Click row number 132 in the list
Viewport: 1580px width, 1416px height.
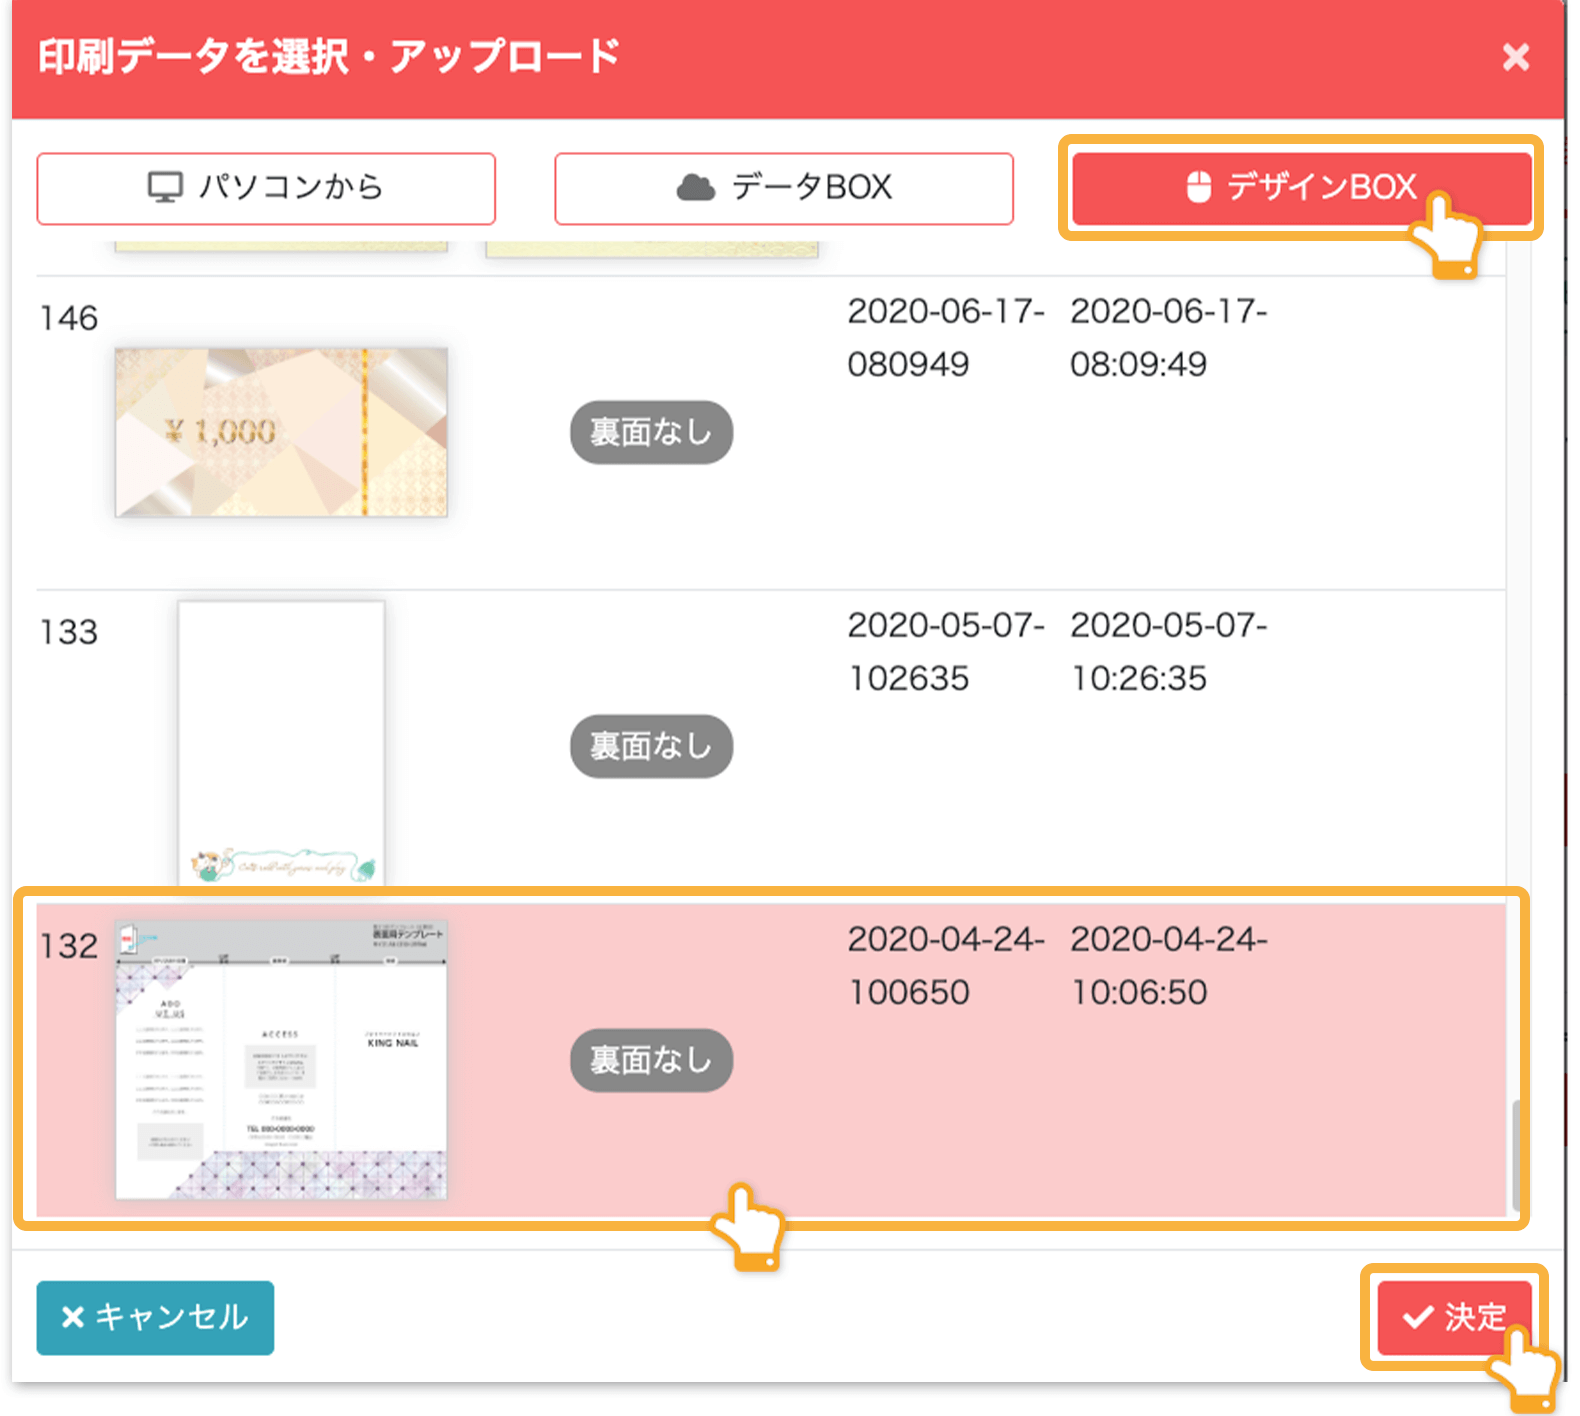coord(69,946)
